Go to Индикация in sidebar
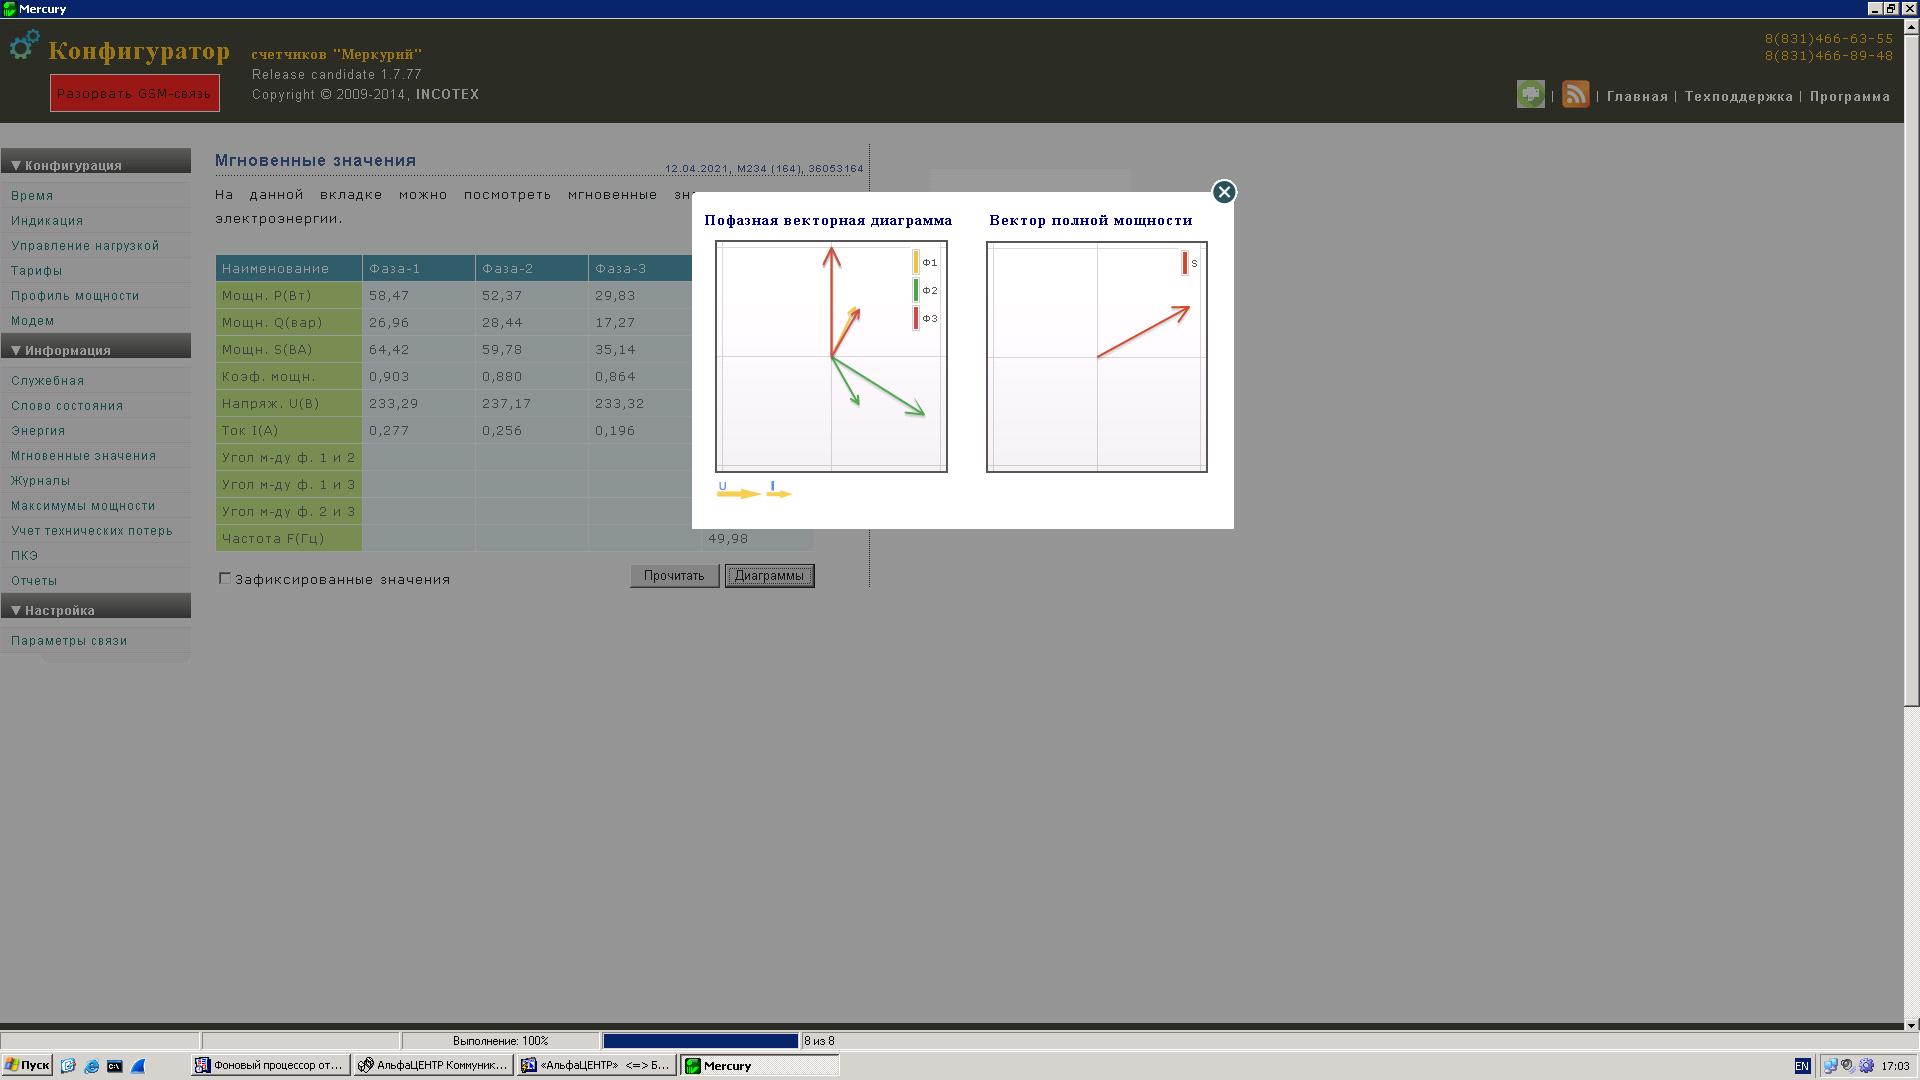 (x=47, y=221)
